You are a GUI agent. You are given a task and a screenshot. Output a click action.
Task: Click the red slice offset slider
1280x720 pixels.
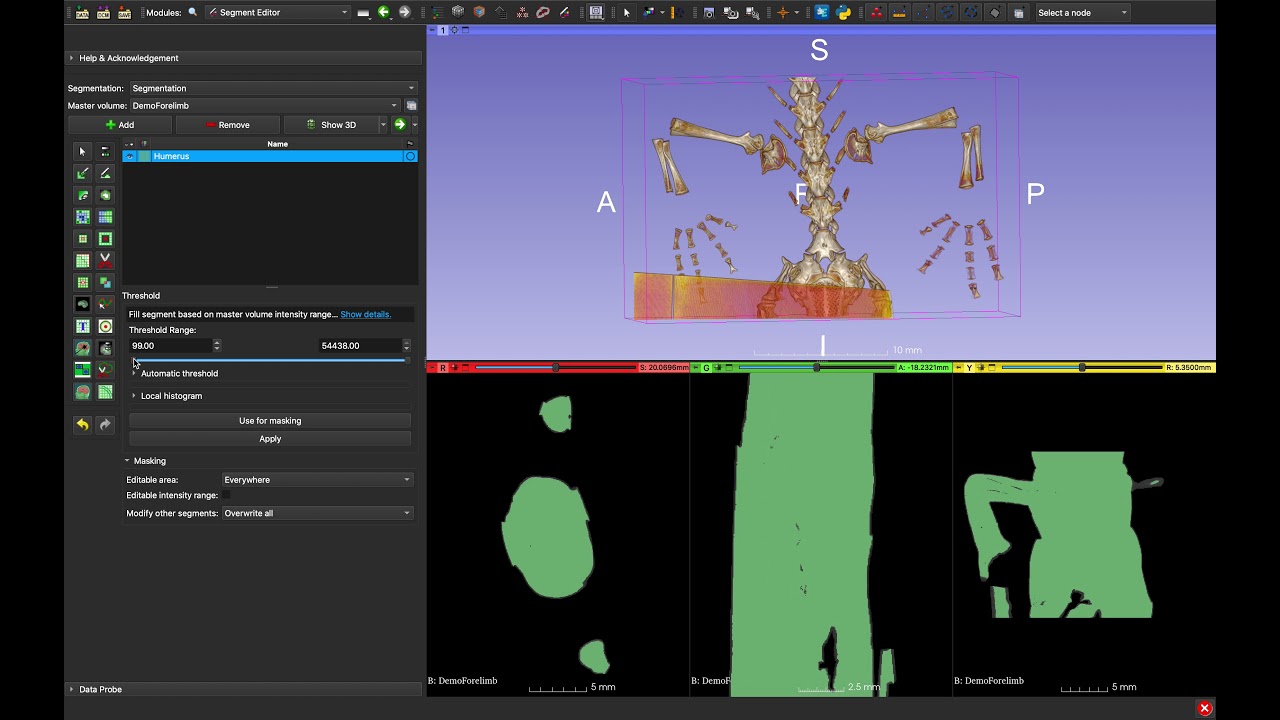555,368
